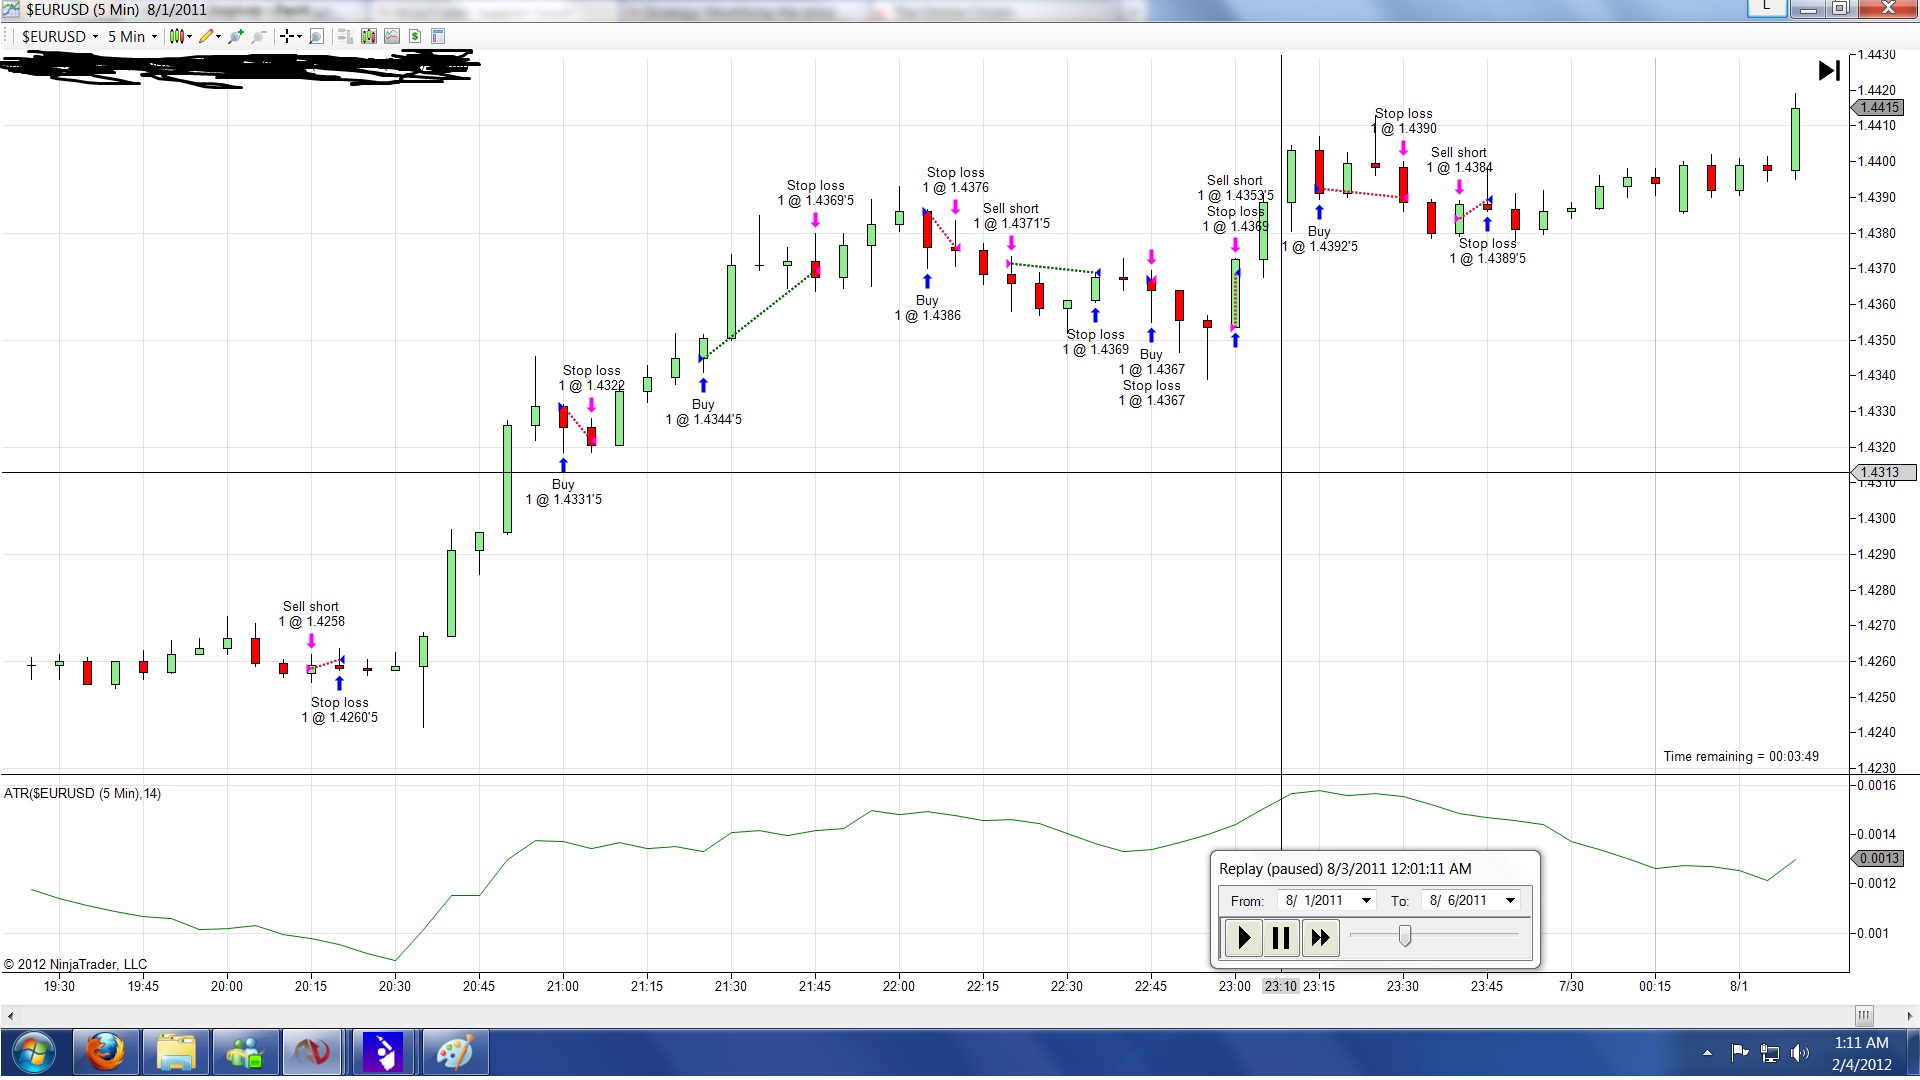Open the data box properties icon

438,36
